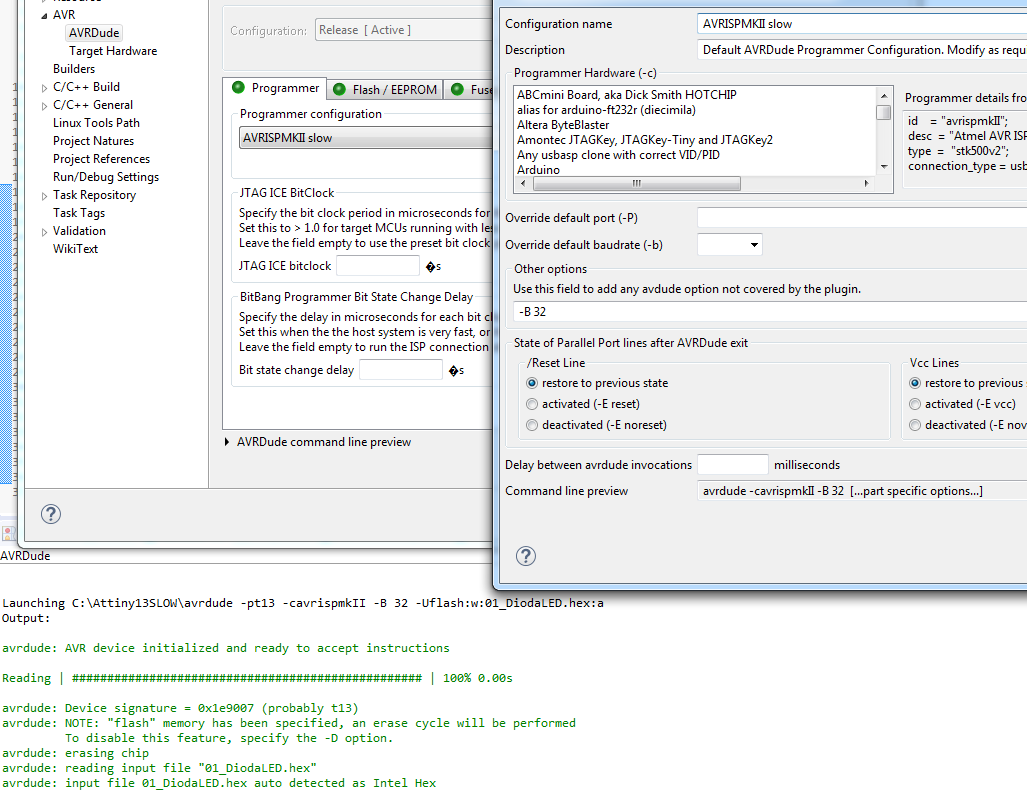
Task: Click the horizontal scrollbar right arrow
Action: click(x=867, y=183)
